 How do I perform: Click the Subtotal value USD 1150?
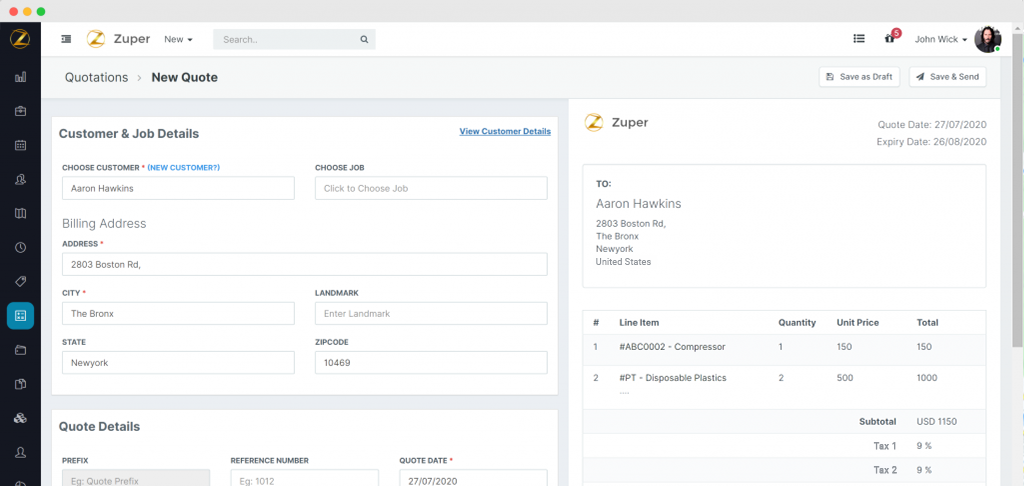coord(936,421)
